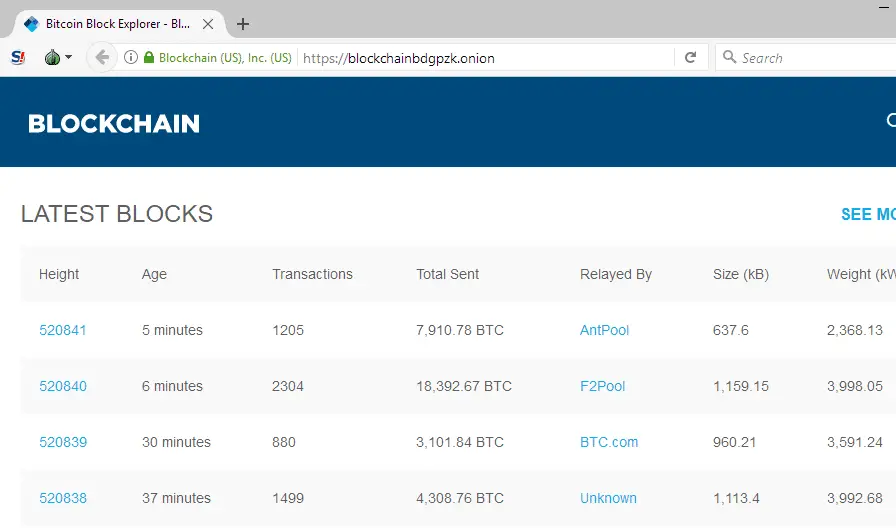Open block 520838

point(63,498)
